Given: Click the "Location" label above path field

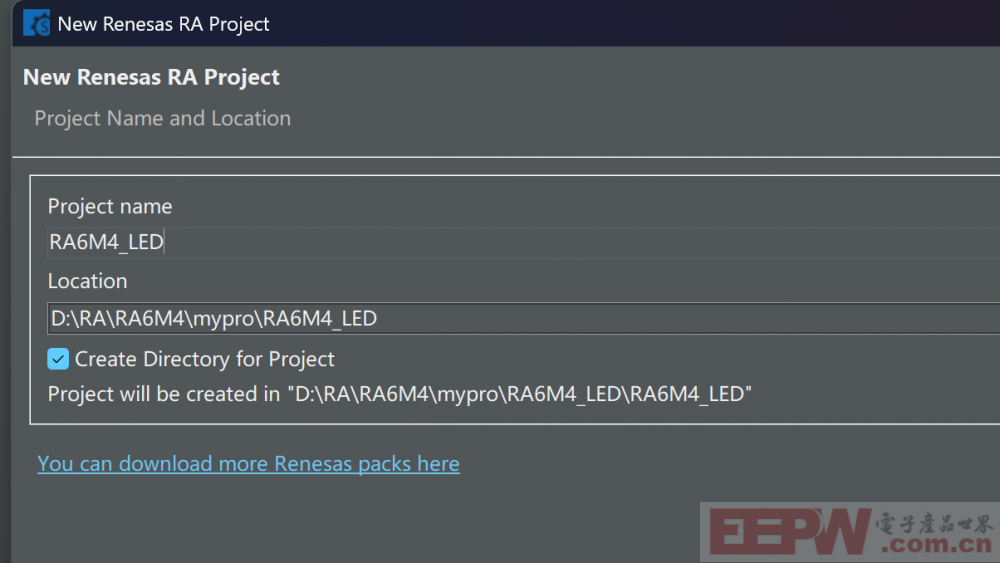Looking at the screenshot, I should [x=87, y=281].
